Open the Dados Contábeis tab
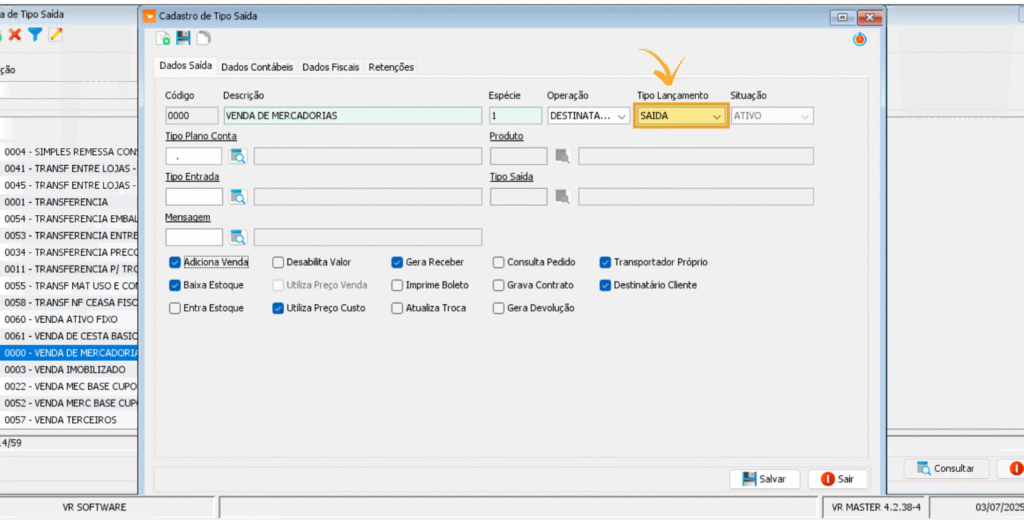The width and height of the screenshot is (1024, 523). 257,67
